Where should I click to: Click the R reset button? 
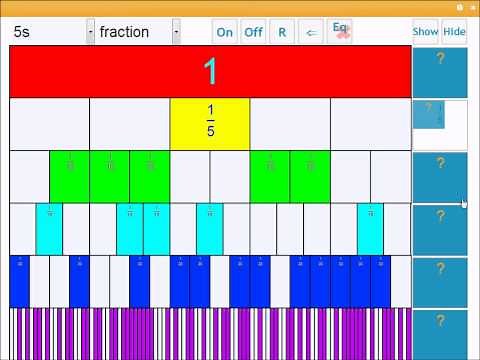282,32
